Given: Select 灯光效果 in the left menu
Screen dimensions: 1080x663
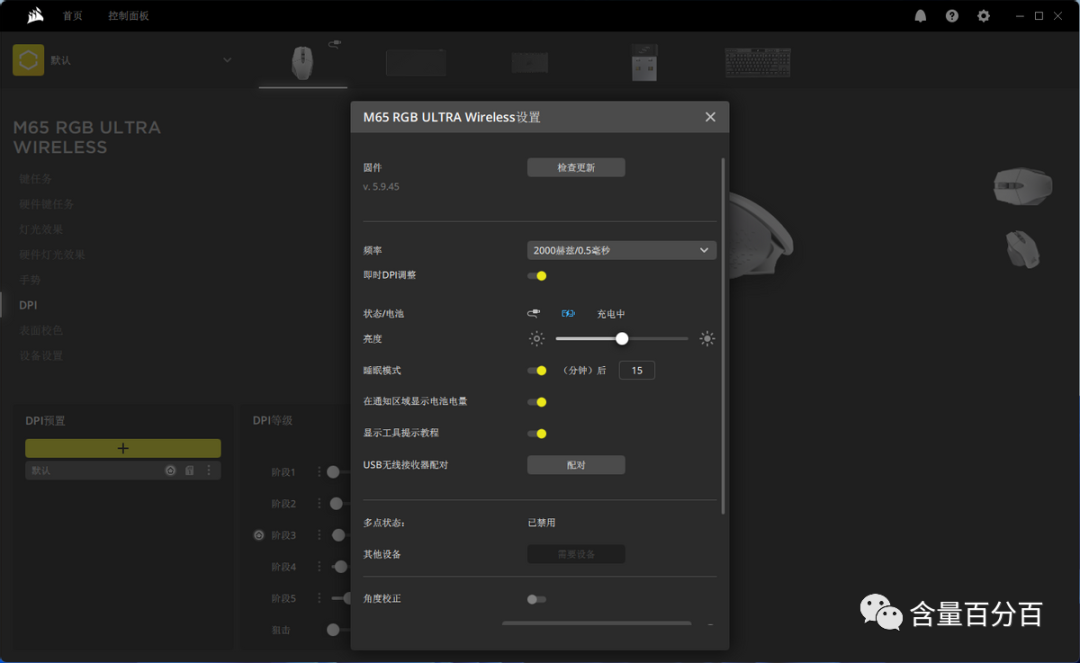Looking at the screenshot, I should 41,229.
